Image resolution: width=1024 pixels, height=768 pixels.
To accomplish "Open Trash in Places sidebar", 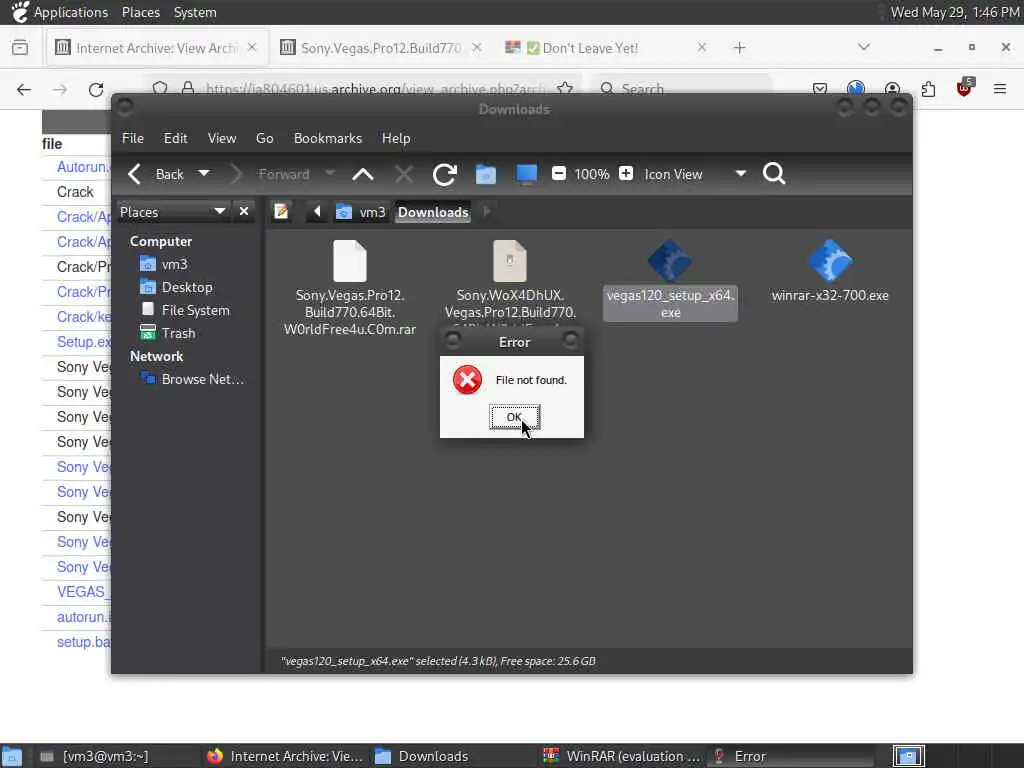I will click(x=167, y=333).
